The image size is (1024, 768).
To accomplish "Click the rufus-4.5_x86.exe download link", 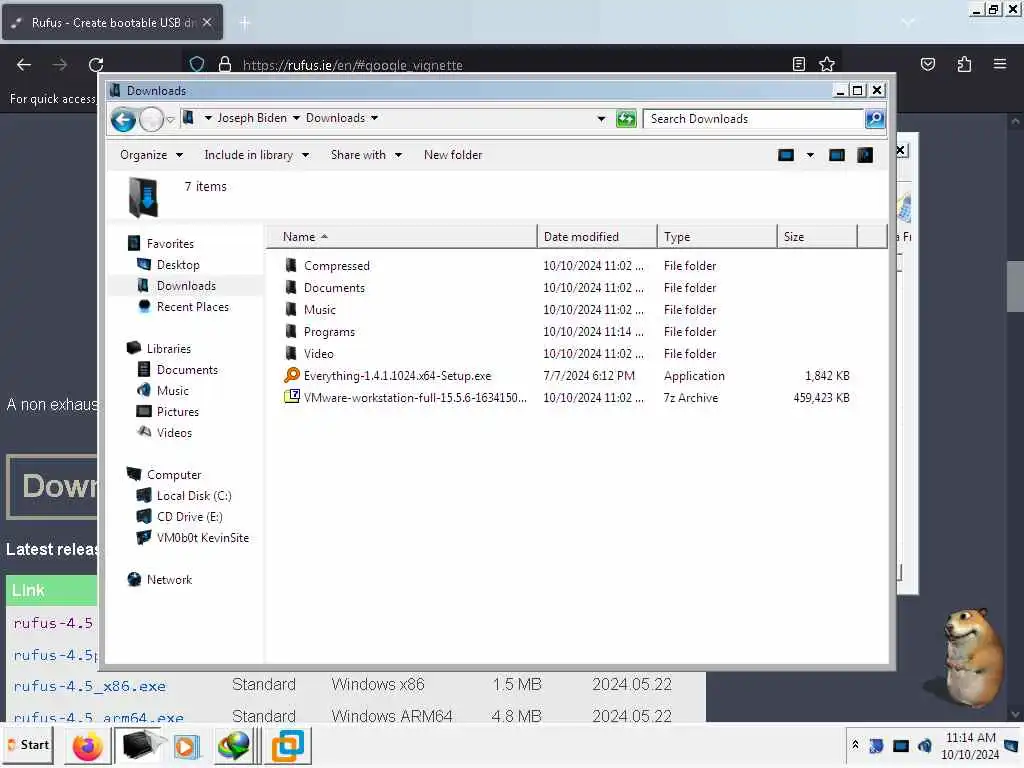I will (89, 686).
